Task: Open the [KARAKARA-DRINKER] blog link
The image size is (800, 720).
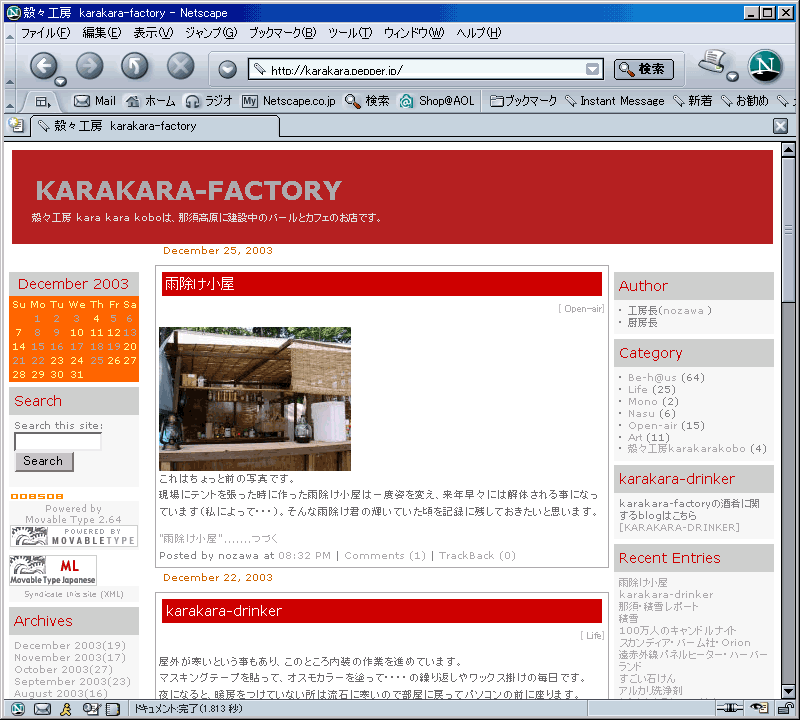Action: click(679, 527)
